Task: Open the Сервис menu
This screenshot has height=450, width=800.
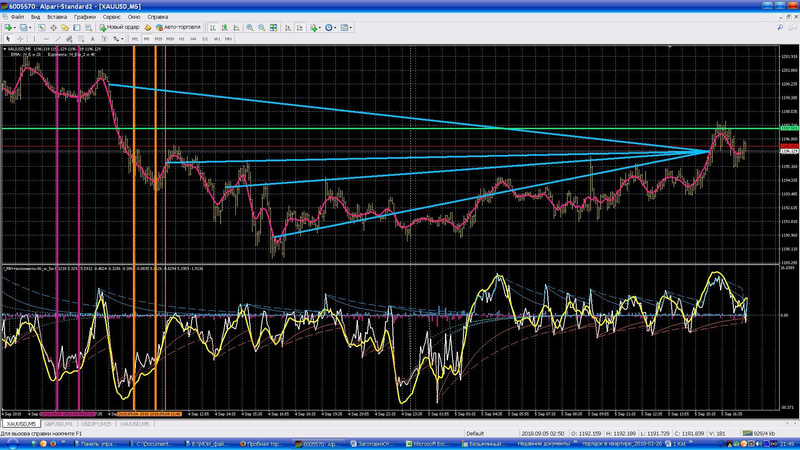Action: [x=114, y=17]
